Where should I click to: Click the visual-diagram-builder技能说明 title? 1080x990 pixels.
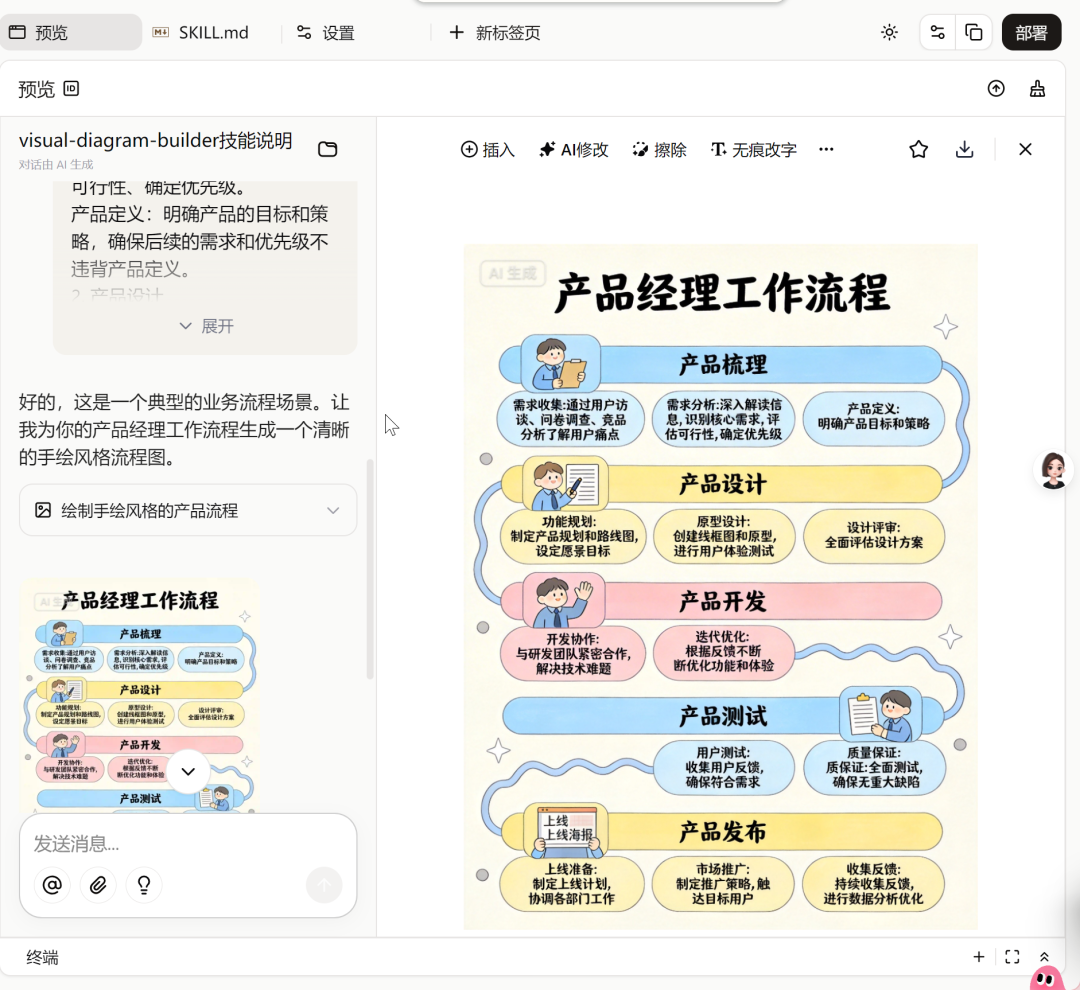pos(156,141)
